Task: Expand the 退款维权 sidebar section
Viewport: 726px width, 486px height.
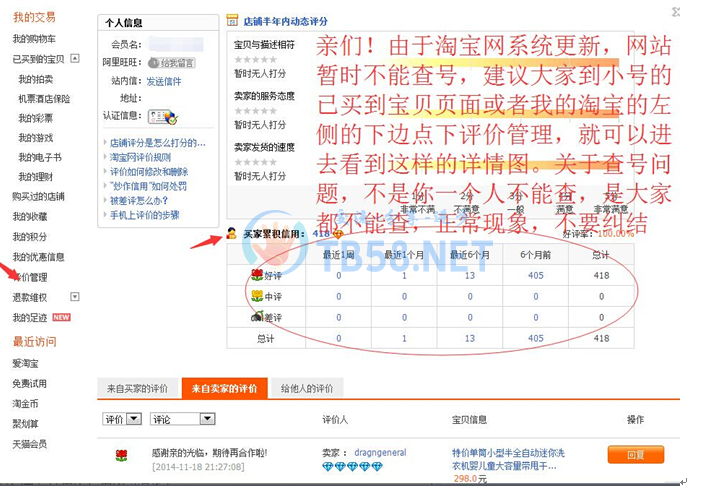Action: click(x=74, y=297)
